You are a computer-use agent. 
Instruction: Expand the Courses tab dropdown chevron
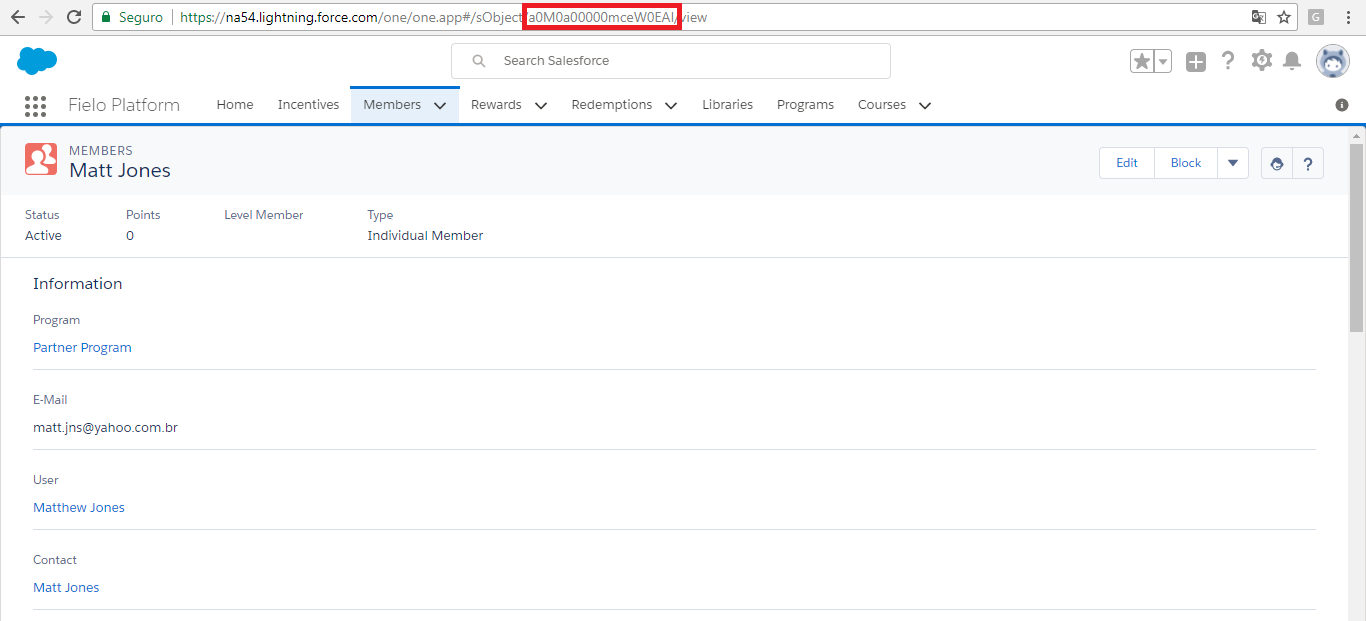point(924,105)
